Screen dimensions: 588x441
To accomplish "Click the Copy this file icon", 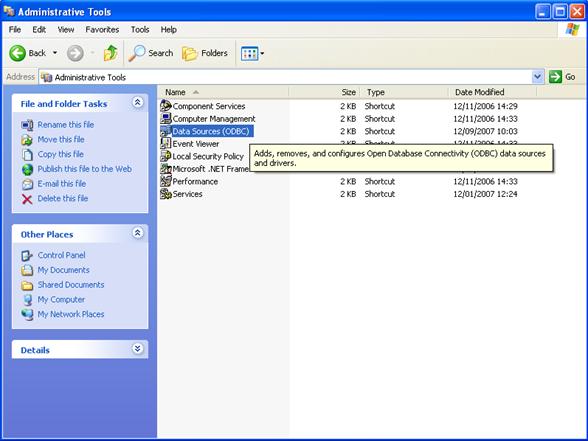I will pos(27,154).
